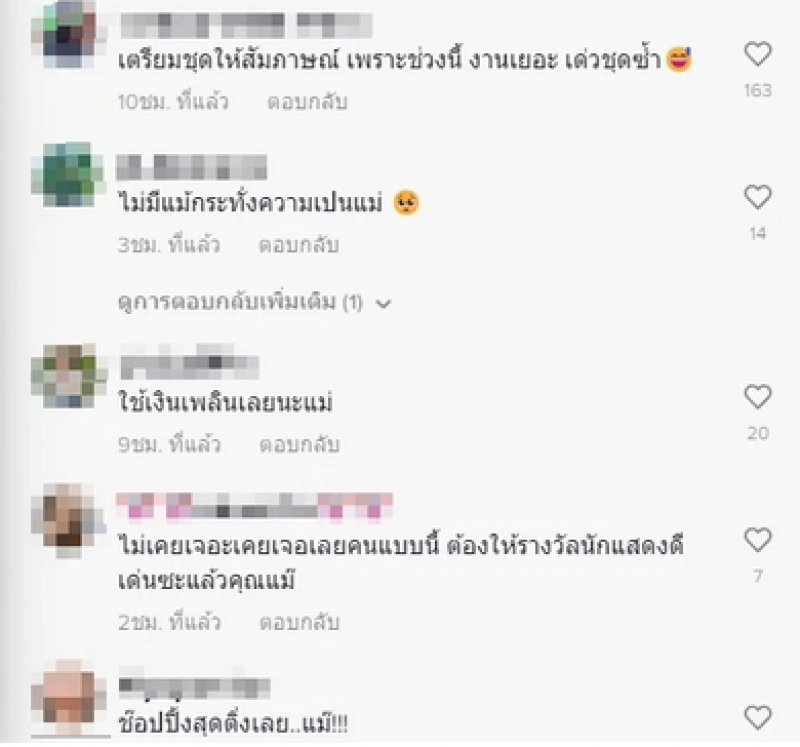
Task: Open the last commenter's pink avatar
Action: [69, 697]
